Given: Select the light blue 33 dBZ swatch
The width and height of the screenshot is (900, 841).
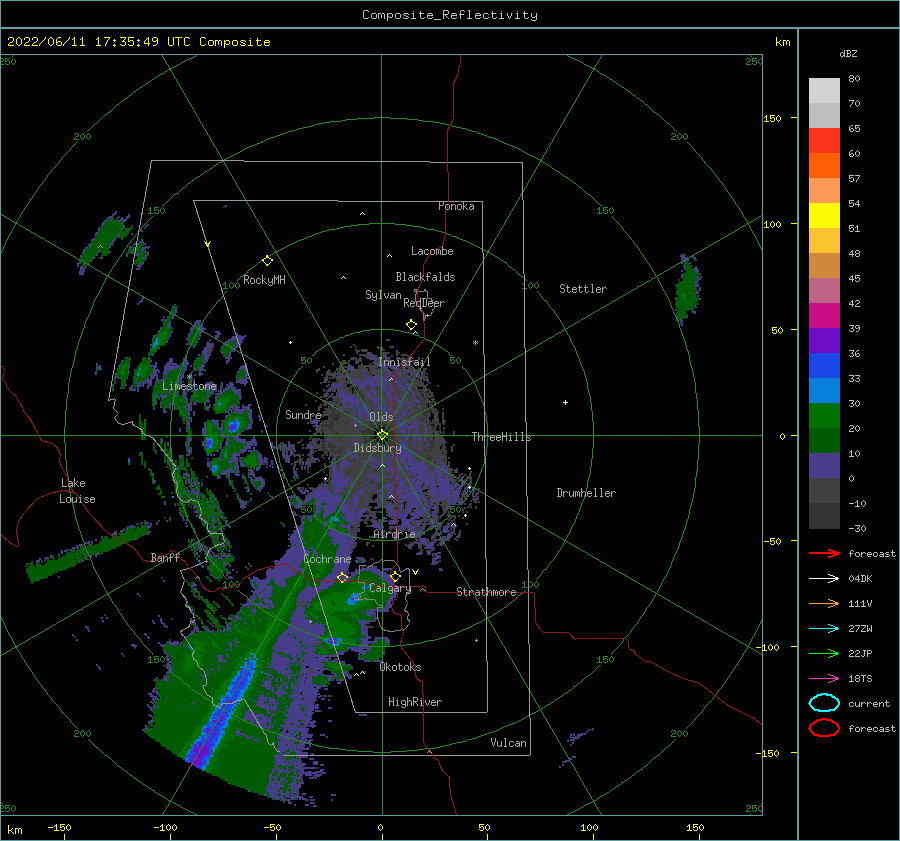Looking at the screenshot, I should point(824,390).
